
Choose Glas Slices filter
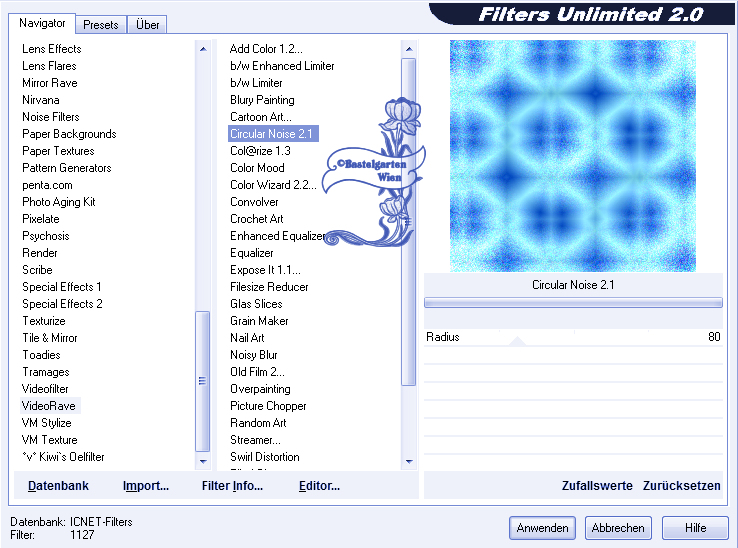pos(256,304)
